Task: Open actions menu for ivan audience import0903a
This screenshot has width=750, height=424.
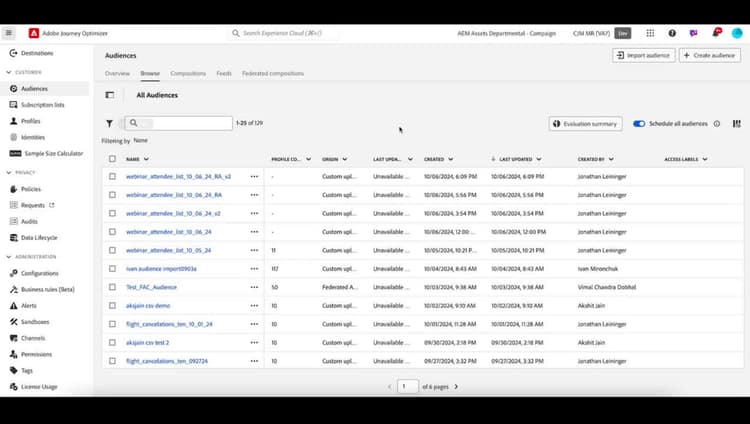Action: pyautogui.click(x=254, y=269)
